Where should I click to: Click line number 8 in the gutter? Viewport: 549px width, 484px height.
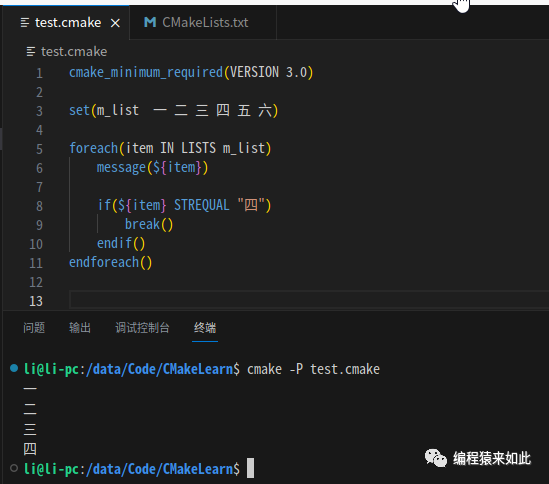point(40,206)
